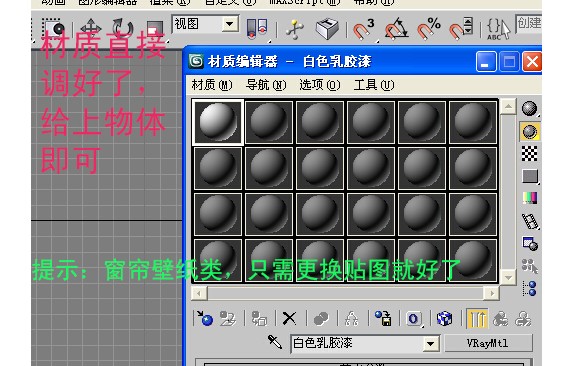
Task: Toggle Show Map in Viewport cube icon
Action: (444, 319)
